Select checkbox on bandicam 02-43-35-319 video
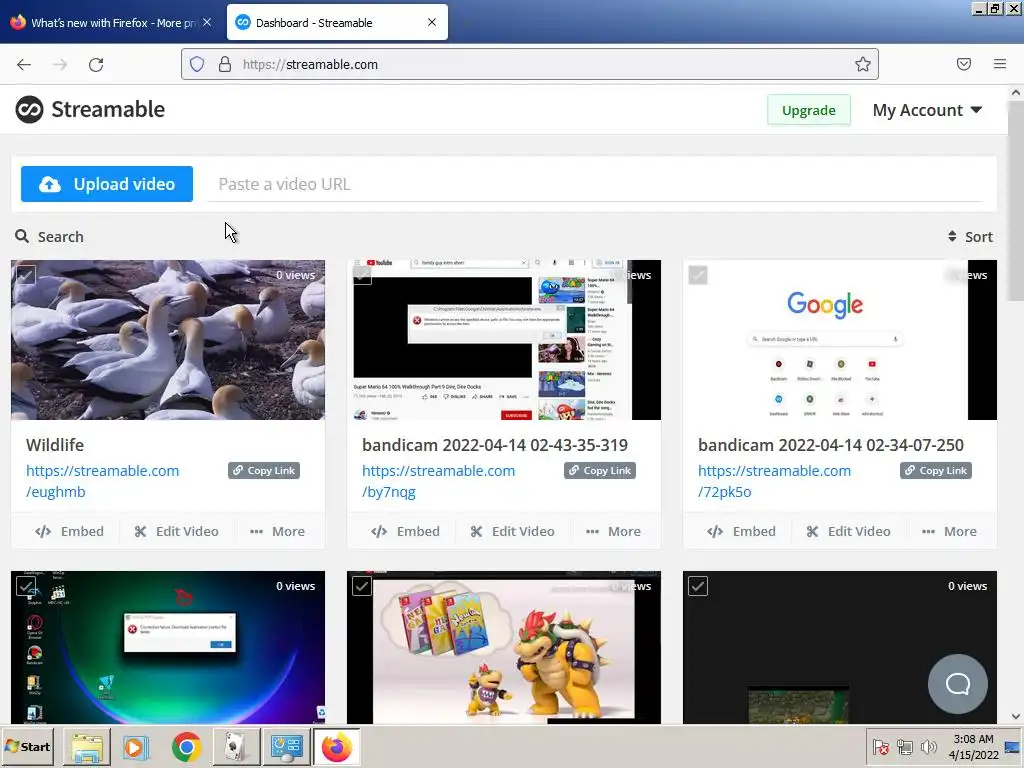Image resolution: width=1024 pixels, height=768 pixels. (x=362, y=275)
